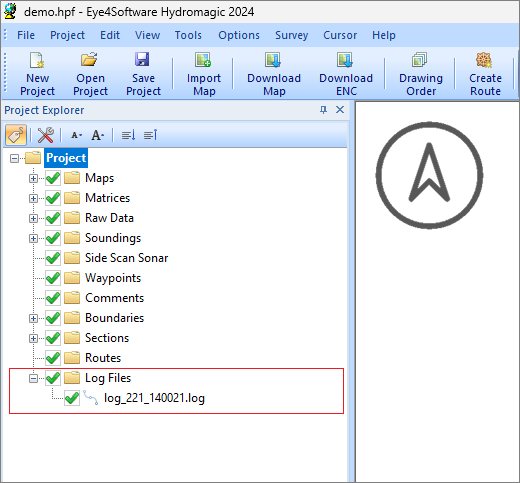Image resolution: width=520 pixels, height=483 pixels.
Task: Uncheck the Raw Data visibility checkbox
Action: click(53, 218)
